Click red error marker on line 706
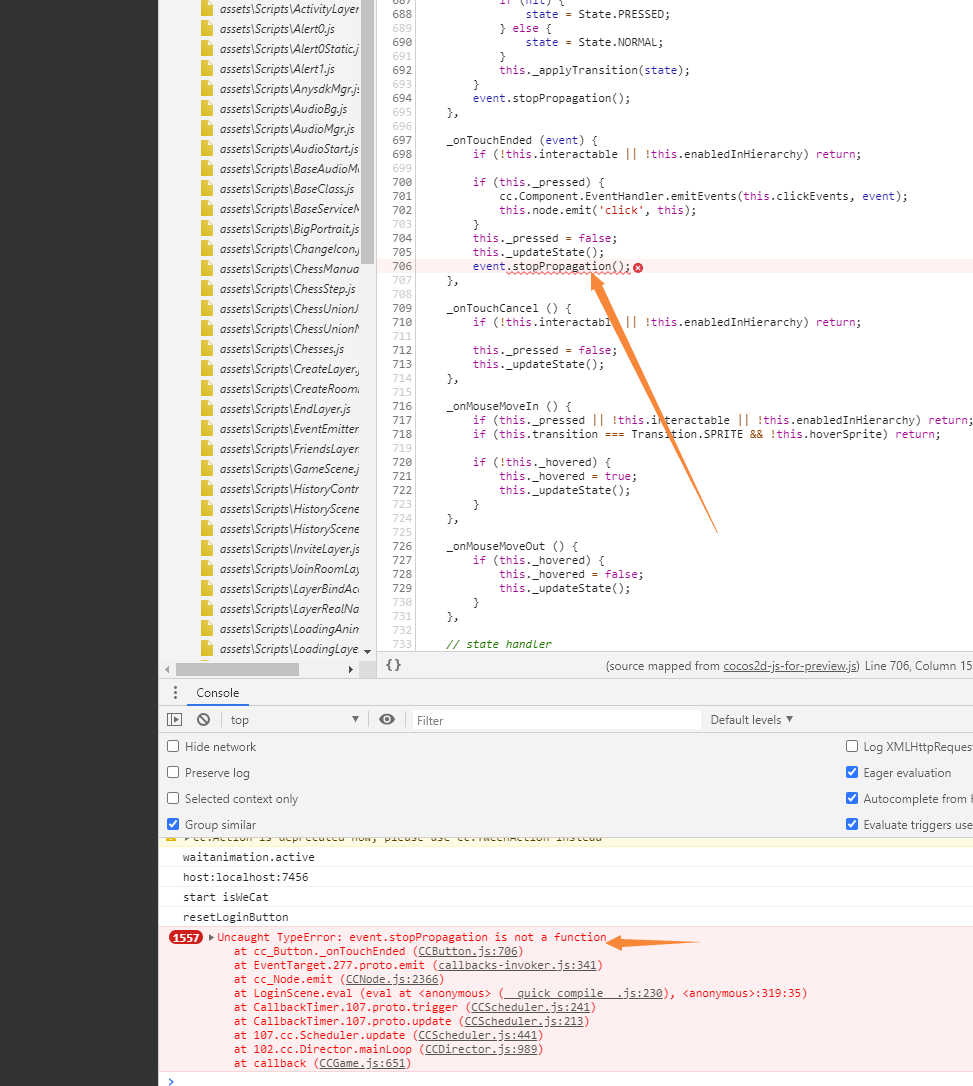Screen dimensions: 973x1086 click(x=638, y=267)
